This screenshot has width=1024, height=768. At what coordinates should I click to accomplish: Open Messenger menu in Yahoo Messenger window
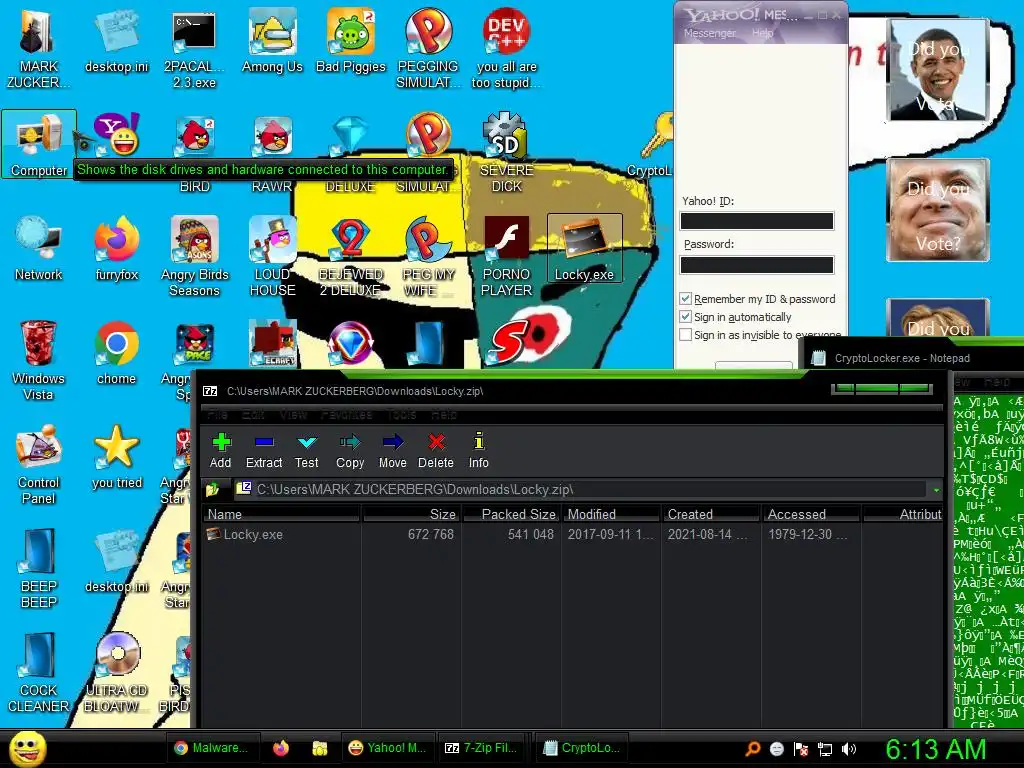tap(709, 33)
